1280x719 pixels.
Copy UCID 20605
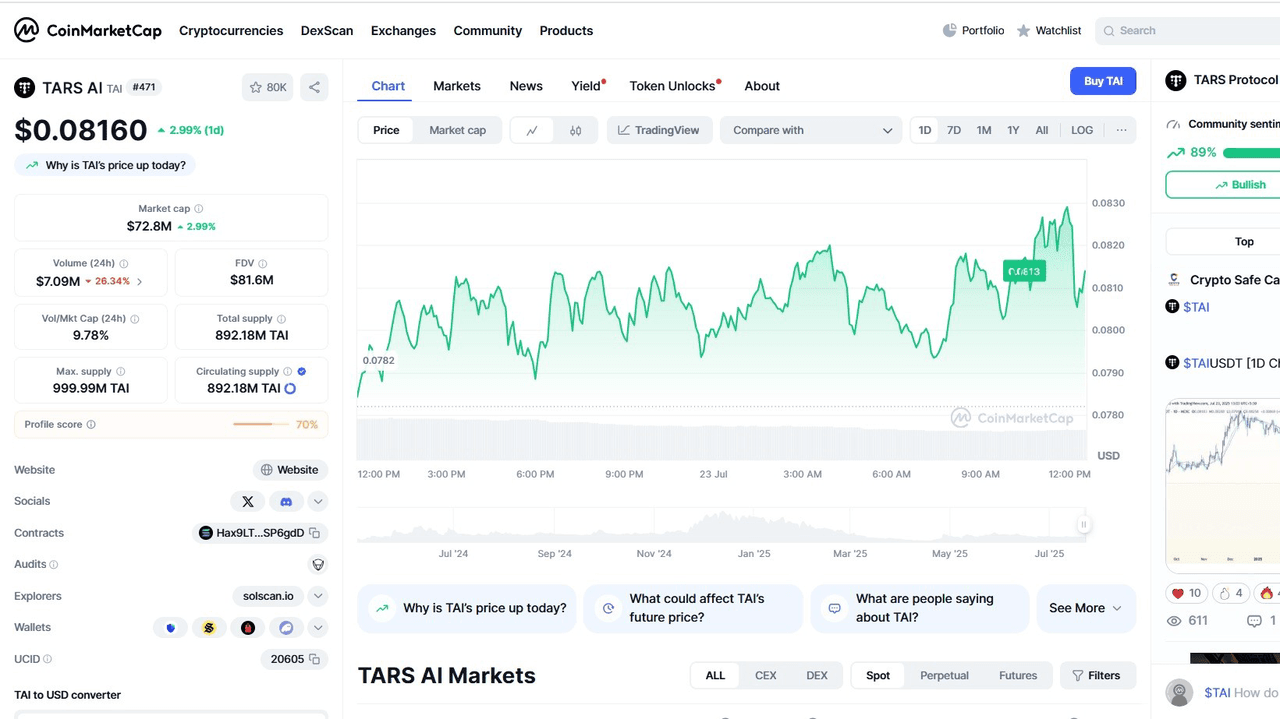click(x=314, y=659)
